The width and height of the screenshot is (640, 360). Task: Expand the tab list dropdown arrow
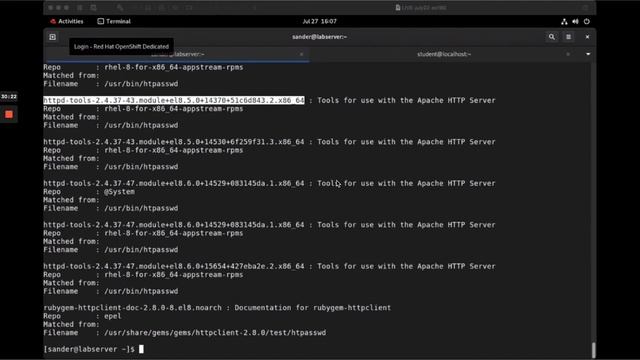(x=588, y=54)
